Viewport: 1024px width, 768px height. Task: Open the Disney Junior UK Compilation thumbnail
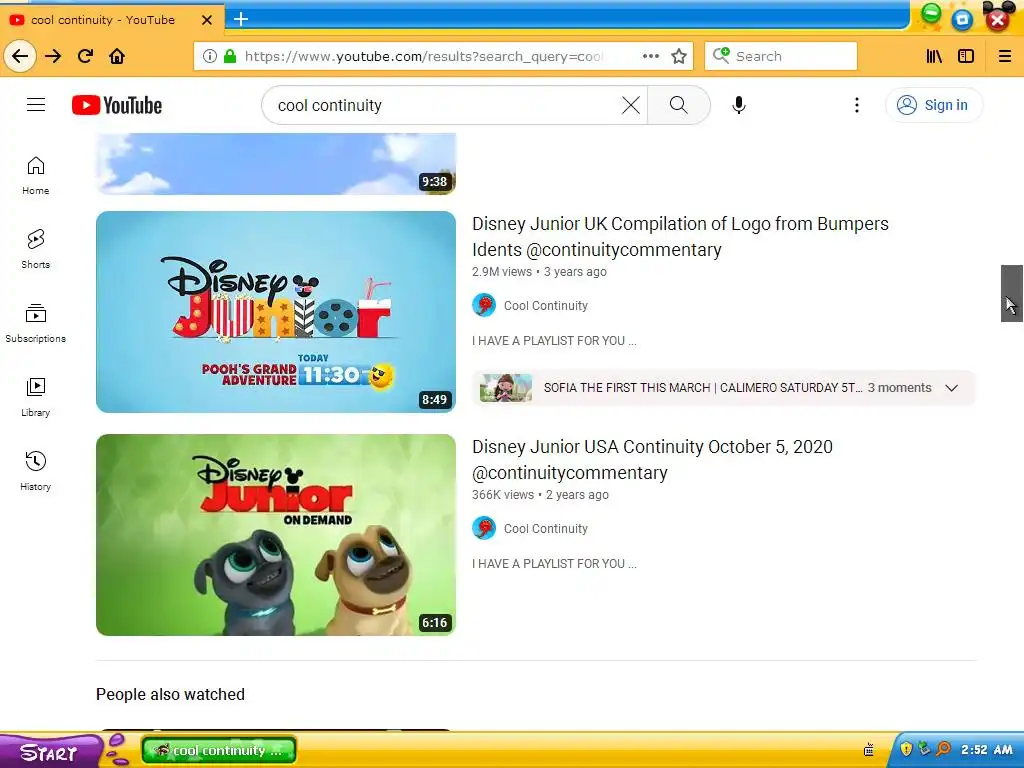coord(276,312)
